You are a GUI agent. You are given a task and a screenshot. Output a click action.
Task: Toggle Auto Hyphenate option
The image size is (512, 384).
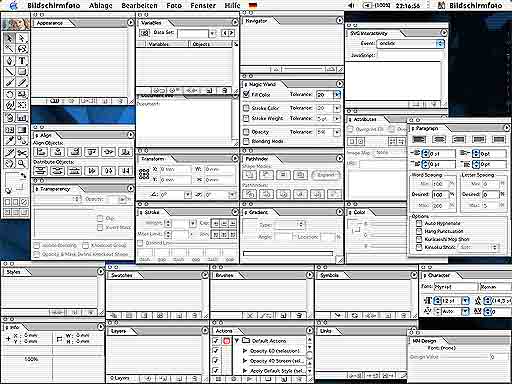pyautogui.click(x=419, y=223)
